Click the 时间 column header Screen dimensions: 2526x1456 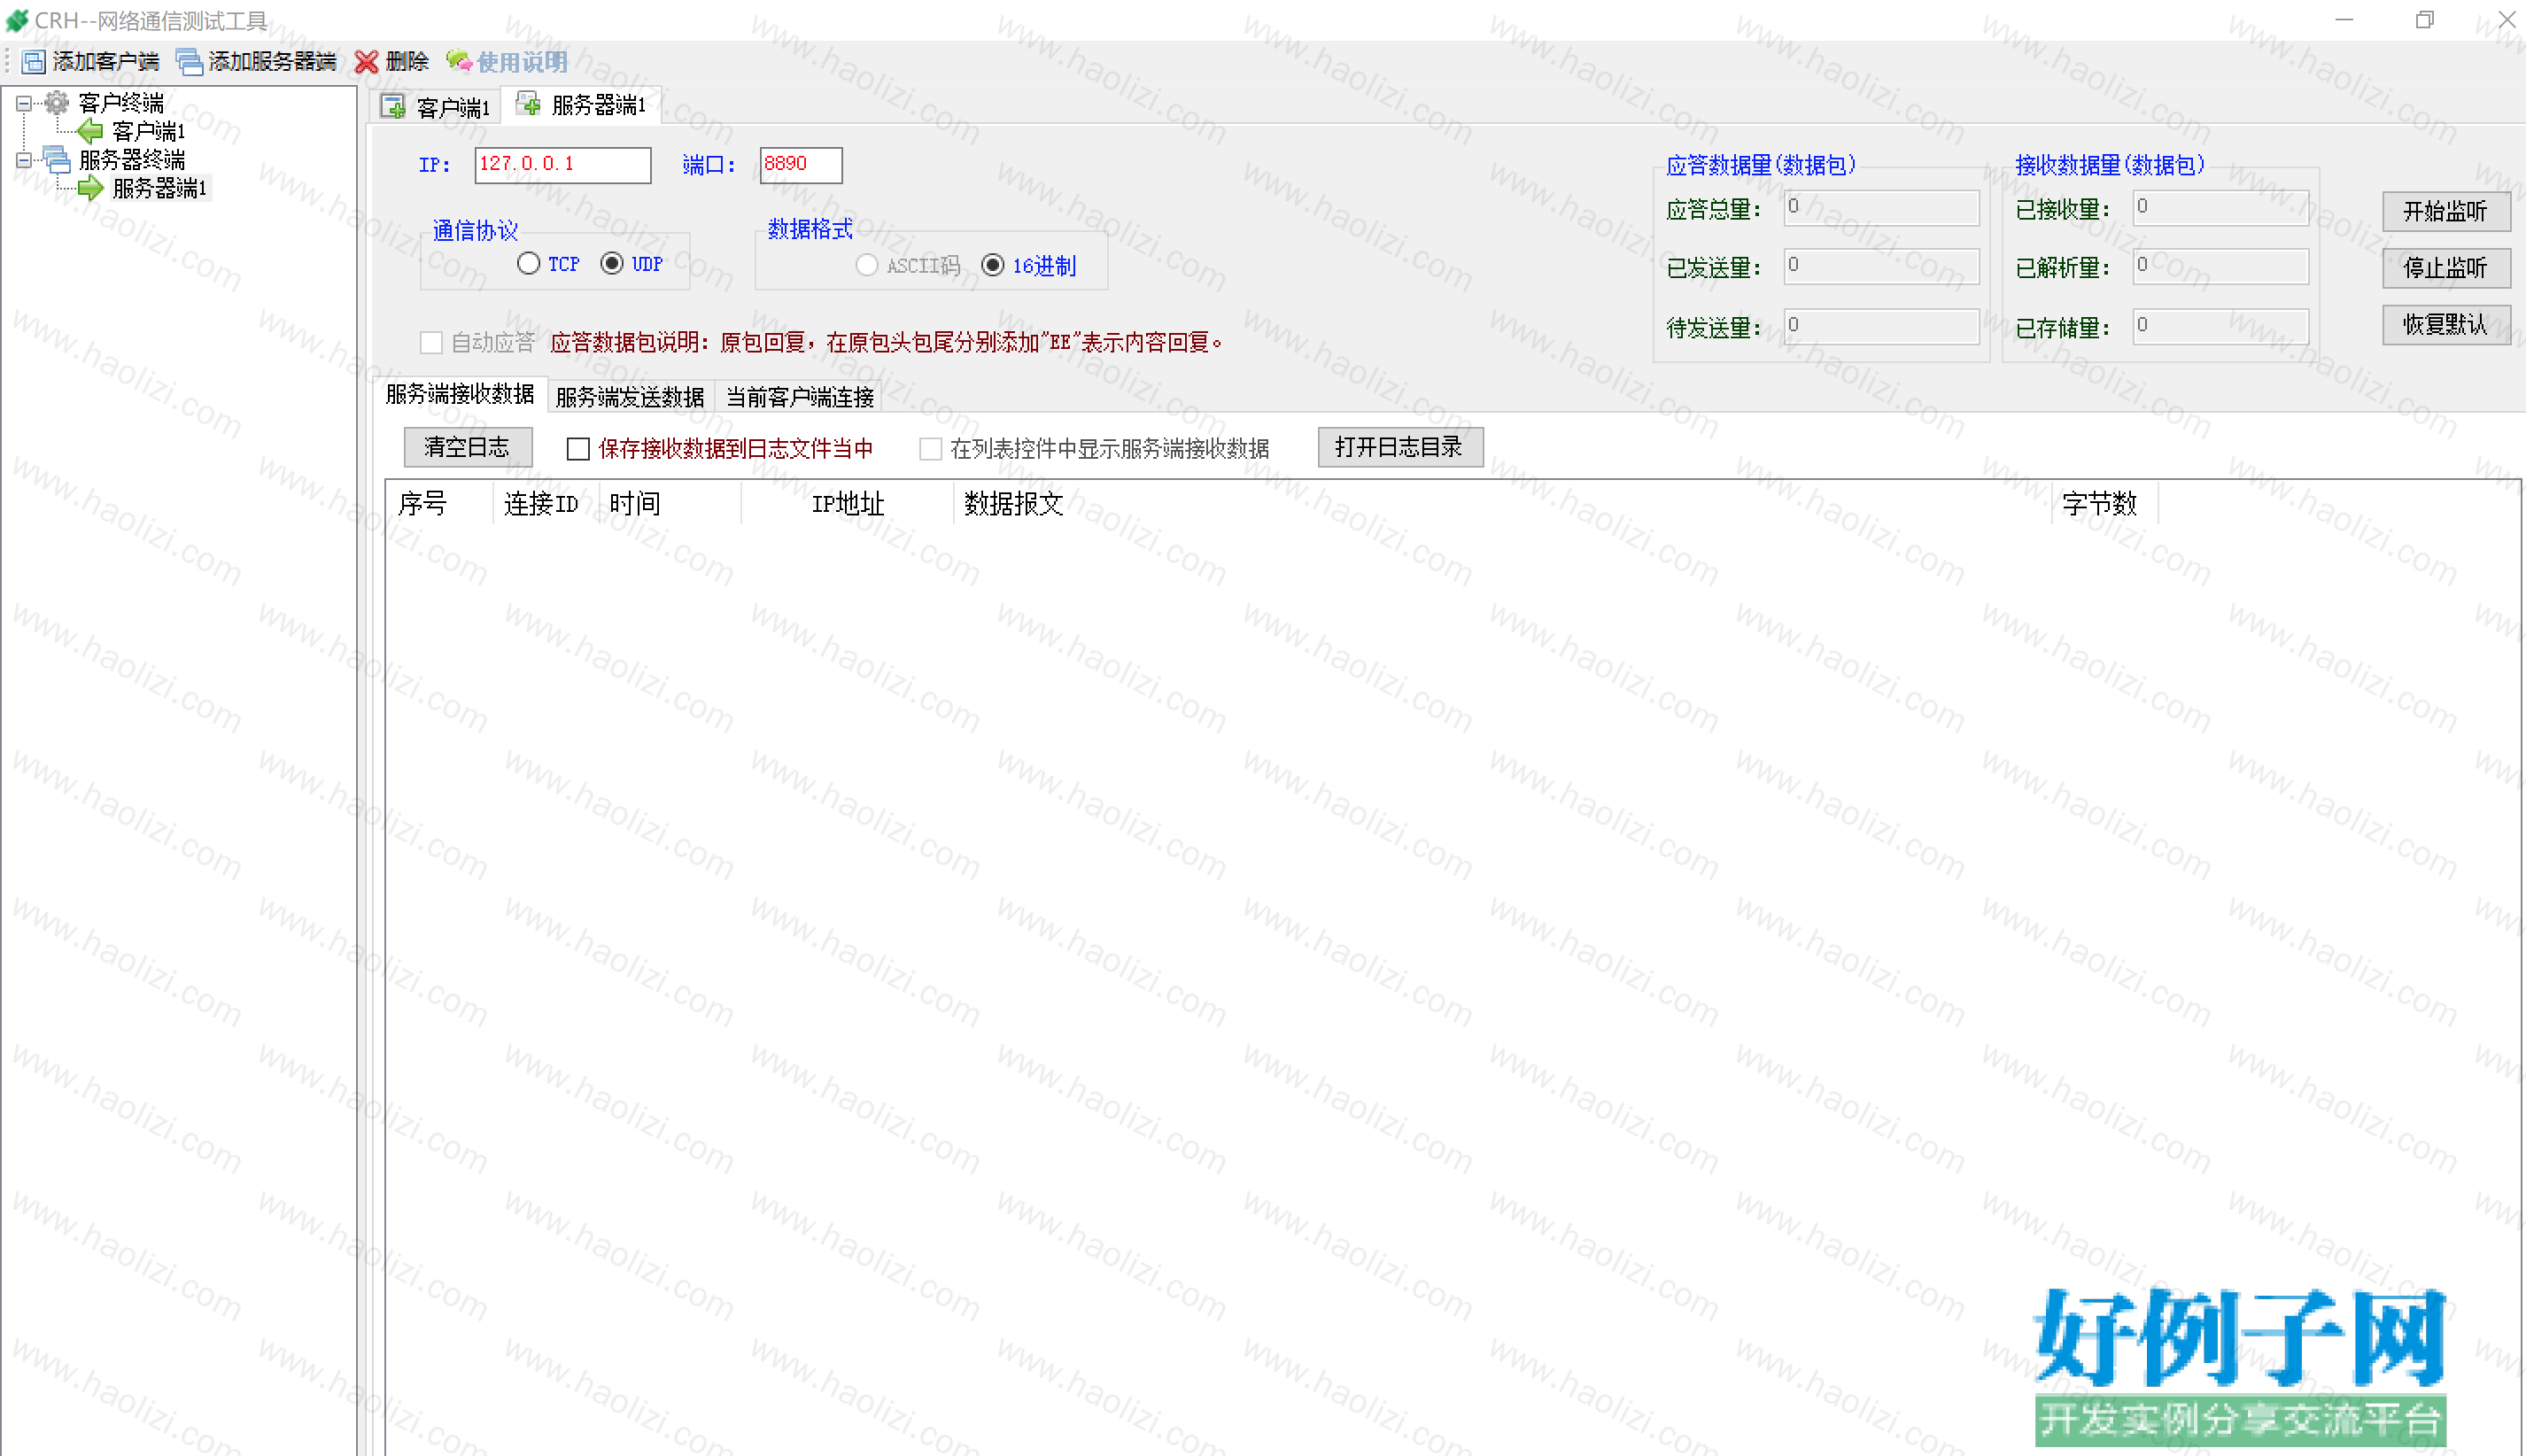click(x=670, y=504)
